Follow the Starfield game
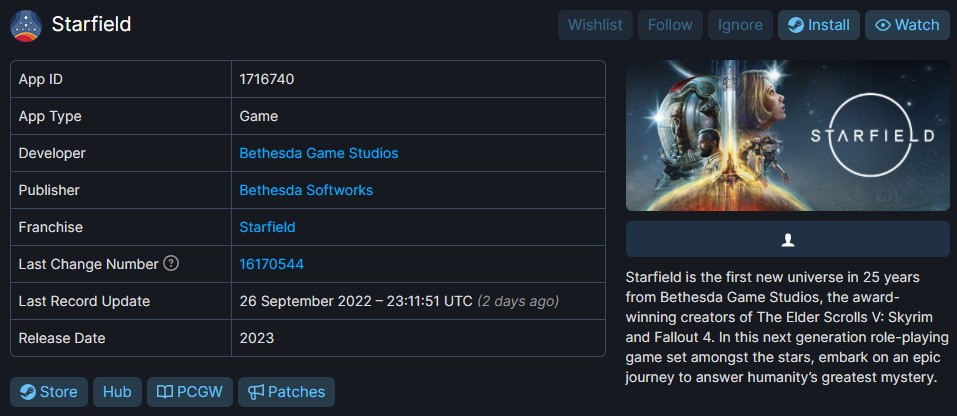 (669, 25)
